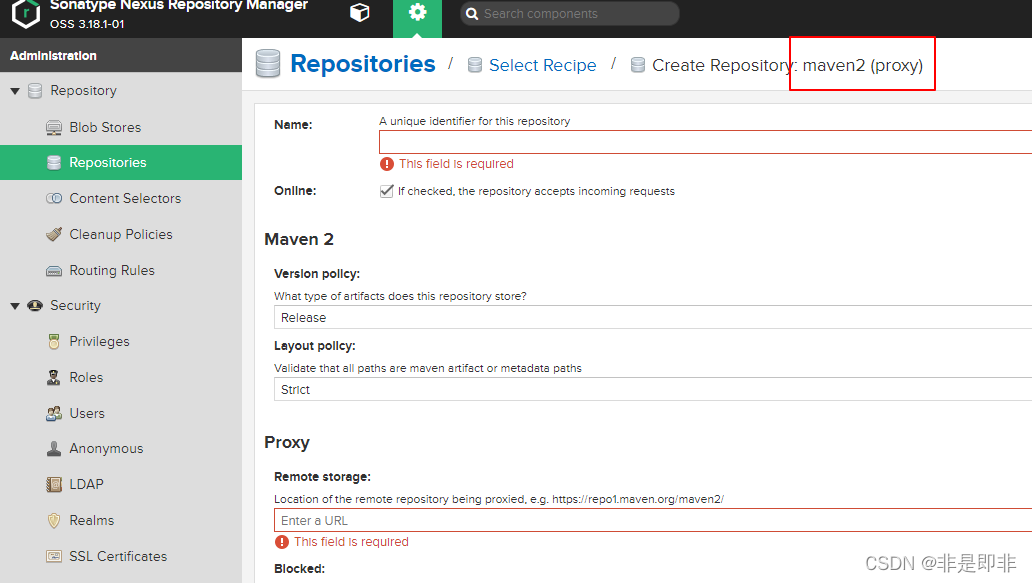1032x583 pixels.
Task: Open the Layout policy Strict dropdown
Action: [653, 390]
